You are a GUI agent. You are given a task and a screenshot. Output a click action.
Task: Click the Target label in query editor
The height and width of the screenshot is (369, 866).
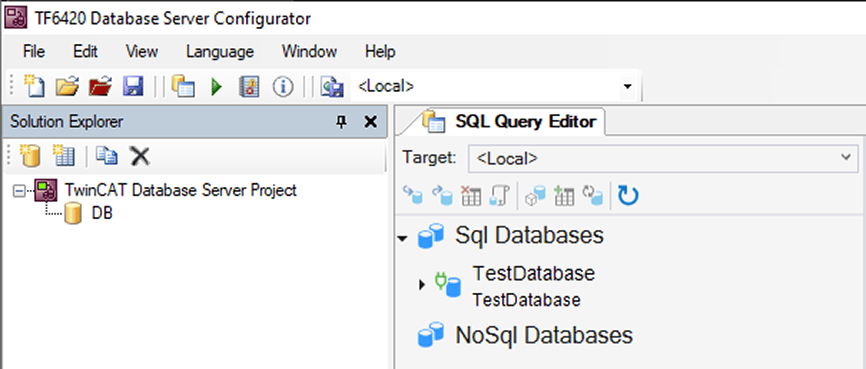(429, 157)
